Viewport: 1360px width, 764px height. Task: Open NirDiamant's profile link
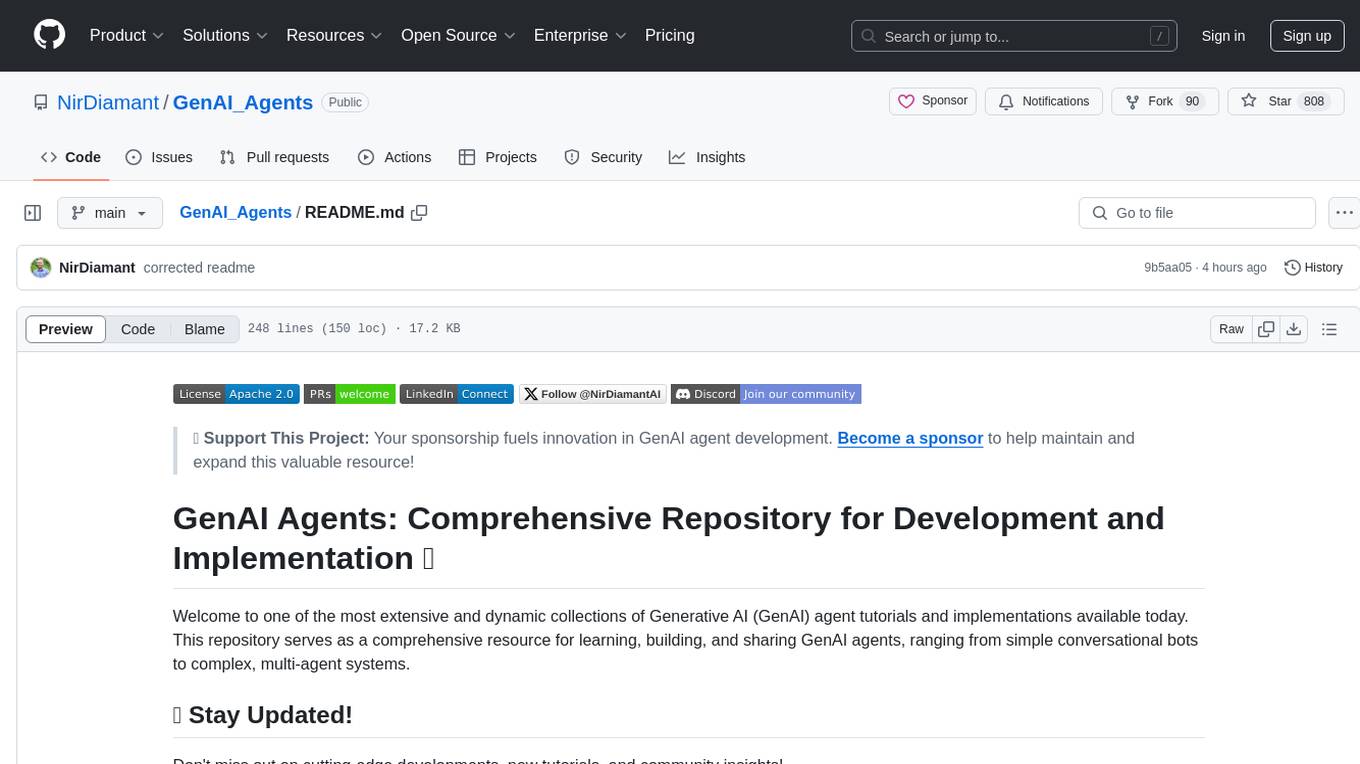point(108,102)
